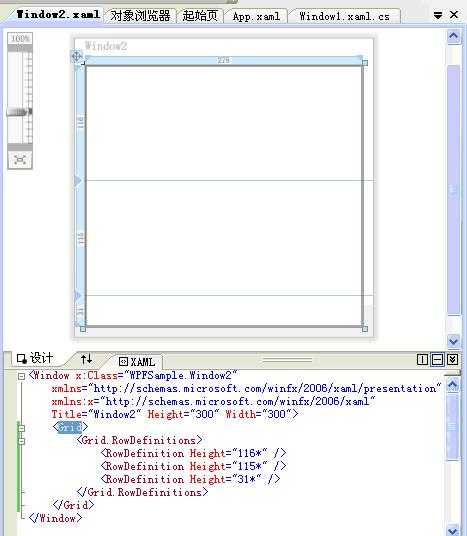467x536 pixels.
Task: Collapse the Grid.RowDefinitions outline node
Action: click(x=22, y=441)
